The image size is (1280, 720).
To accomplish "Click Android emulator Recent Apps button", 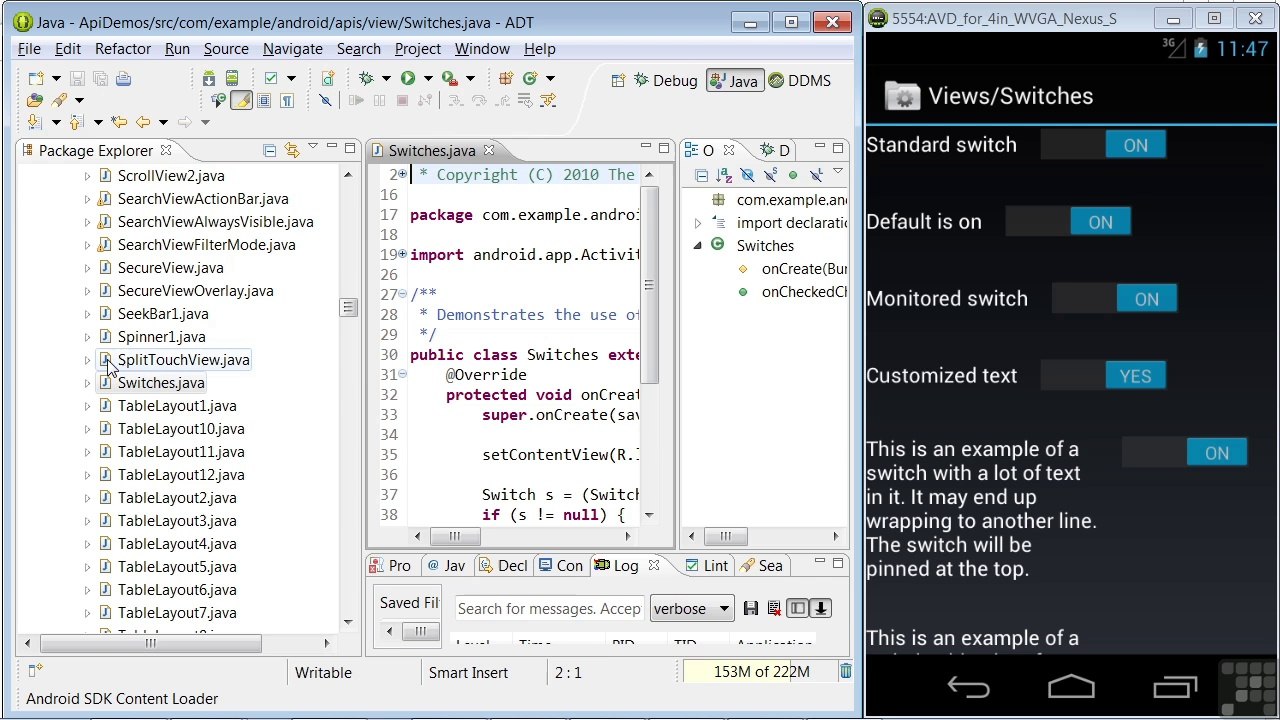I will coord(1175,687).
